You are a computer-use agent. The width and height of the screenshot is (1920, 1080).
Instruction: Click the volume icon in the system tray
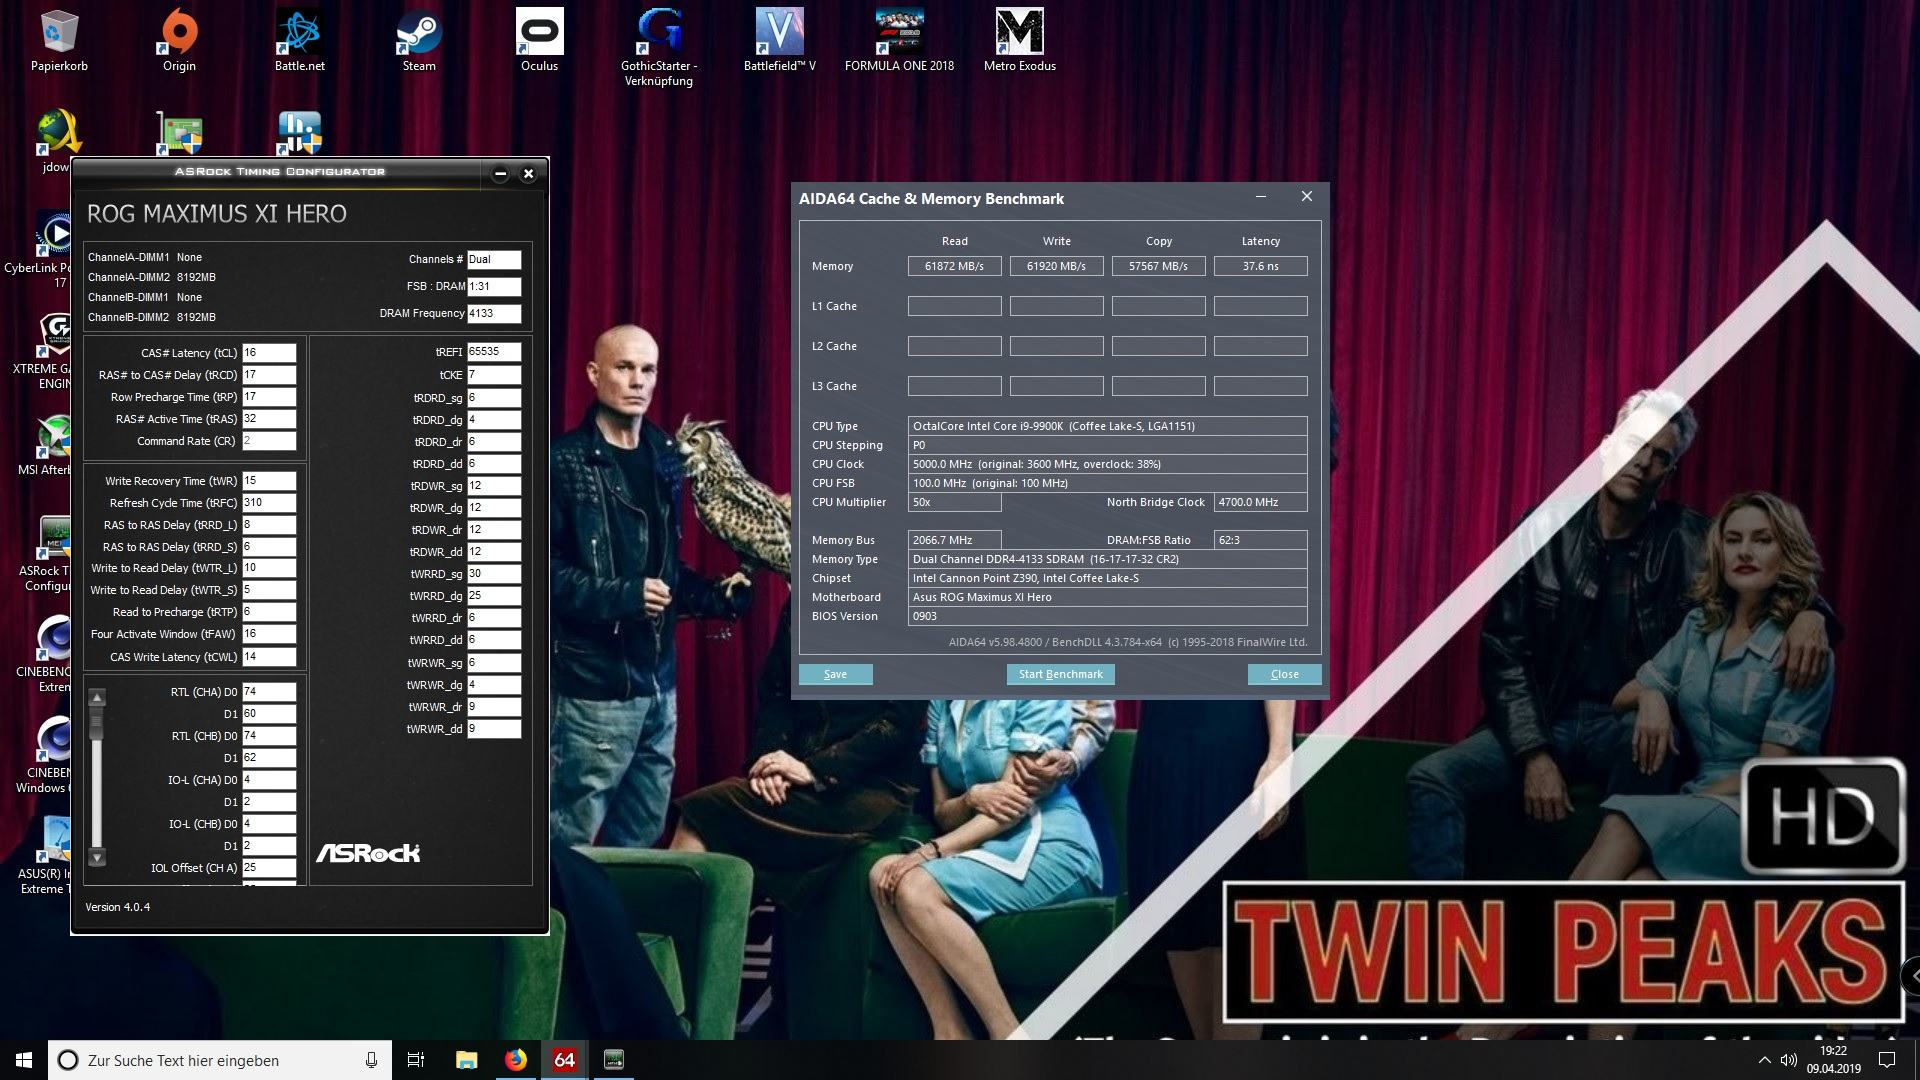click(x=1789, y=1060)
